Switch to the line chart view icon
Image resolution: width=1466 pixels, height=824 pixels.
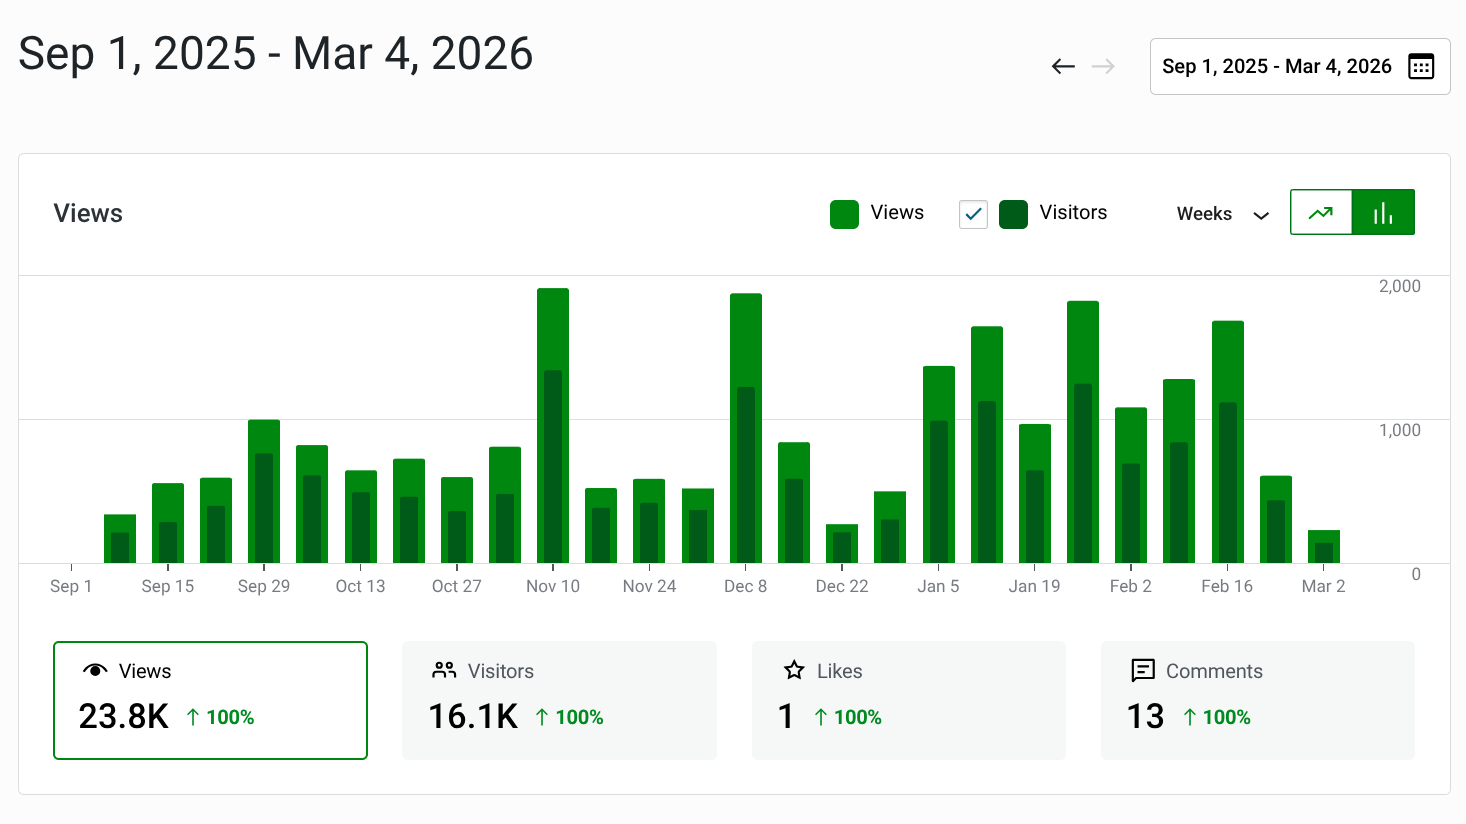1321,212
